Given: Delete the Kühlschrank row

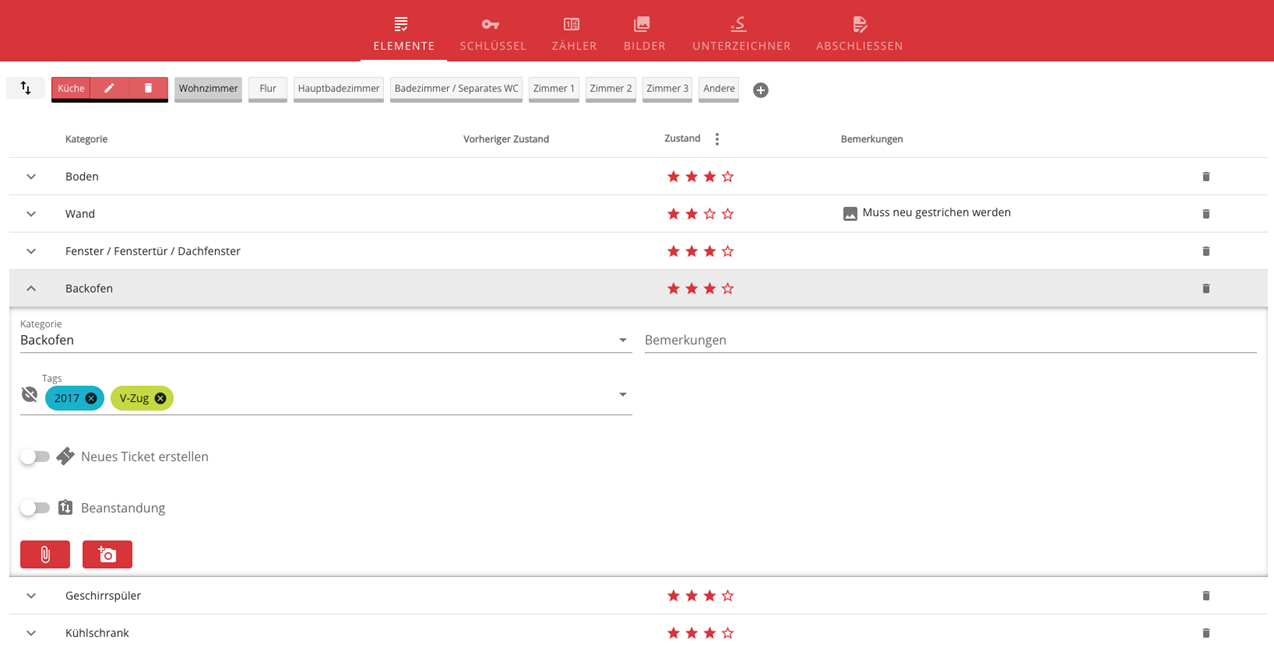Looking at the screenshot, I should (1206, 633).
